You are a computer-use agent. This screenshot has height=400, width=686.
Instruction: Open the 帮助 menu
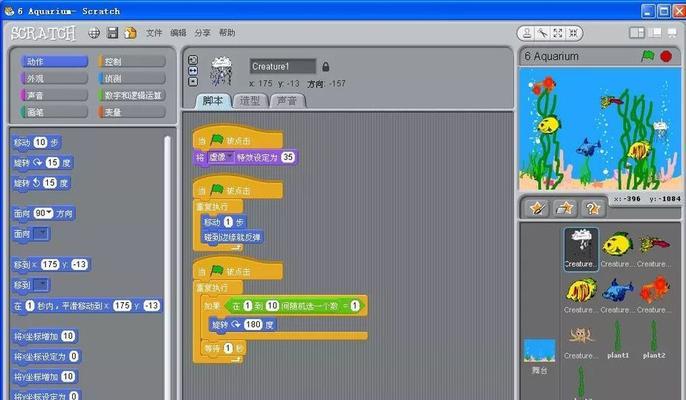coord(227,33)
